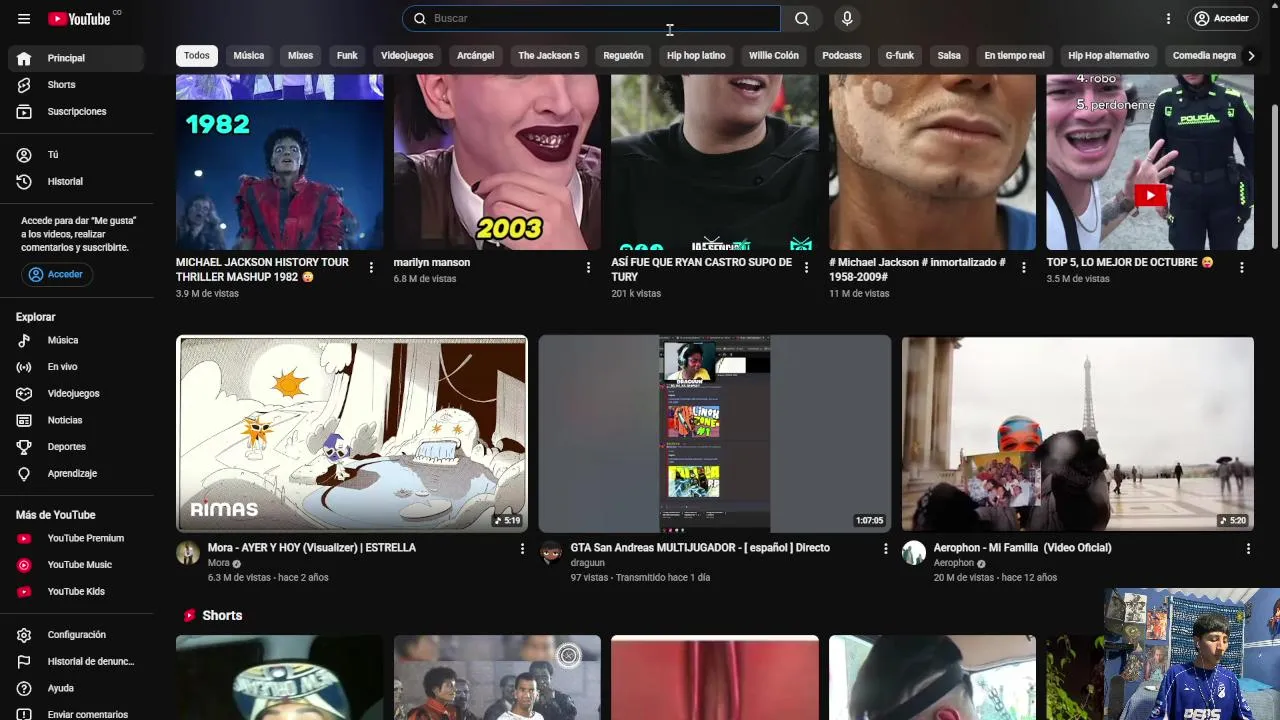Select the Mixes filter chip
Image resolution: width=1280 pixels, height=720 pixels.
tap(301, 56)
